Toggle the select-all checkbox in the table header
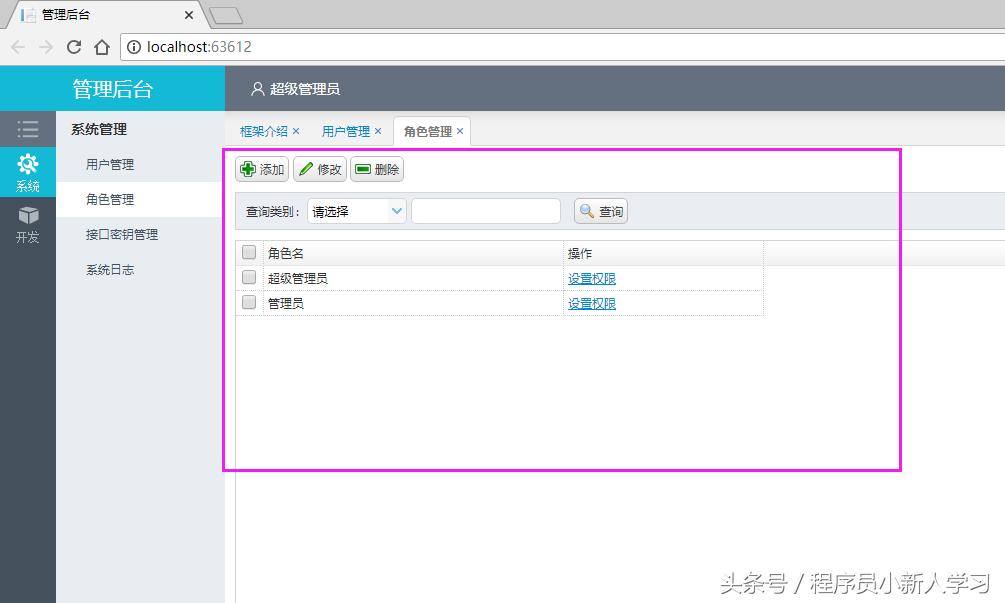This screenshot has height=603, width=1005. point(247,252)
